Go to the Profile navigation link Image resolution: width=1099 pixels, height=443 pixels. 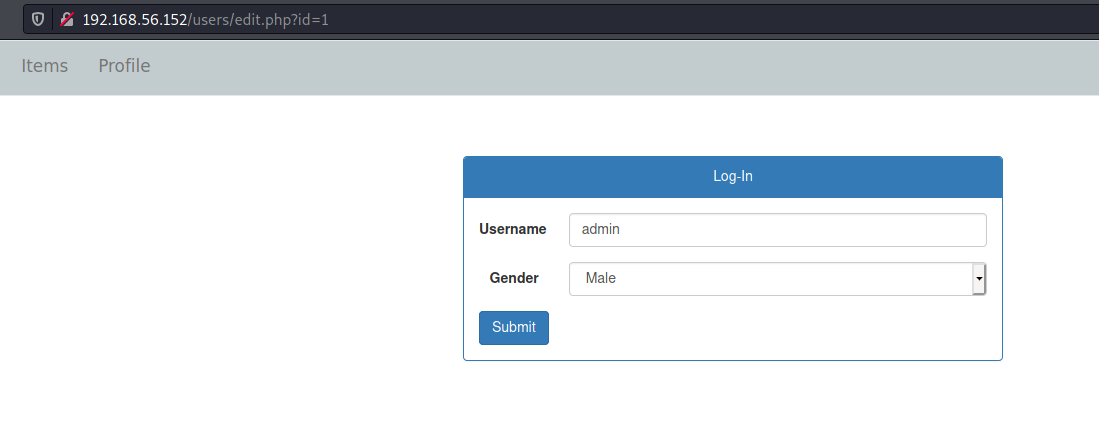click(124, 66)
